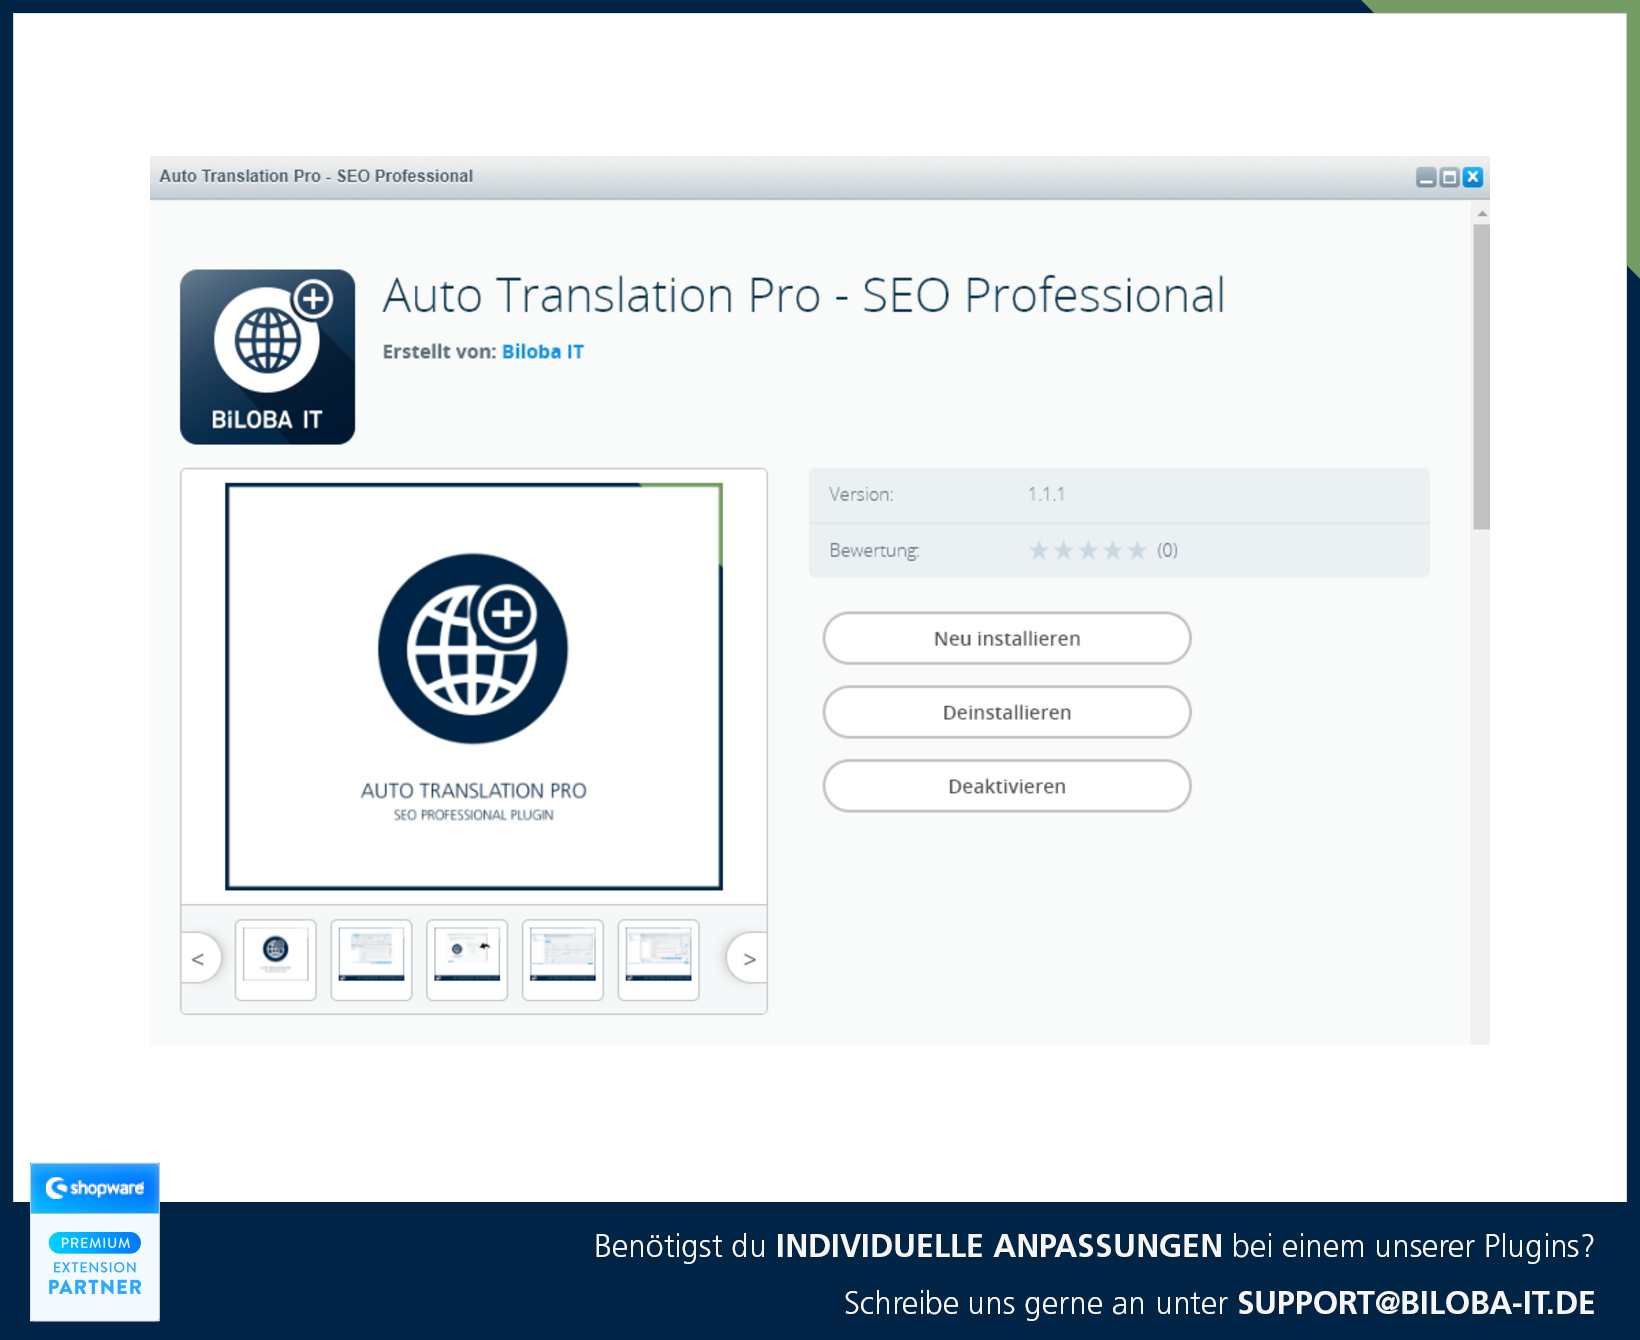Show previous screenshots with left arrow
The width and height of the screenshot is (1640, 1340).
[x=199, y=959]
